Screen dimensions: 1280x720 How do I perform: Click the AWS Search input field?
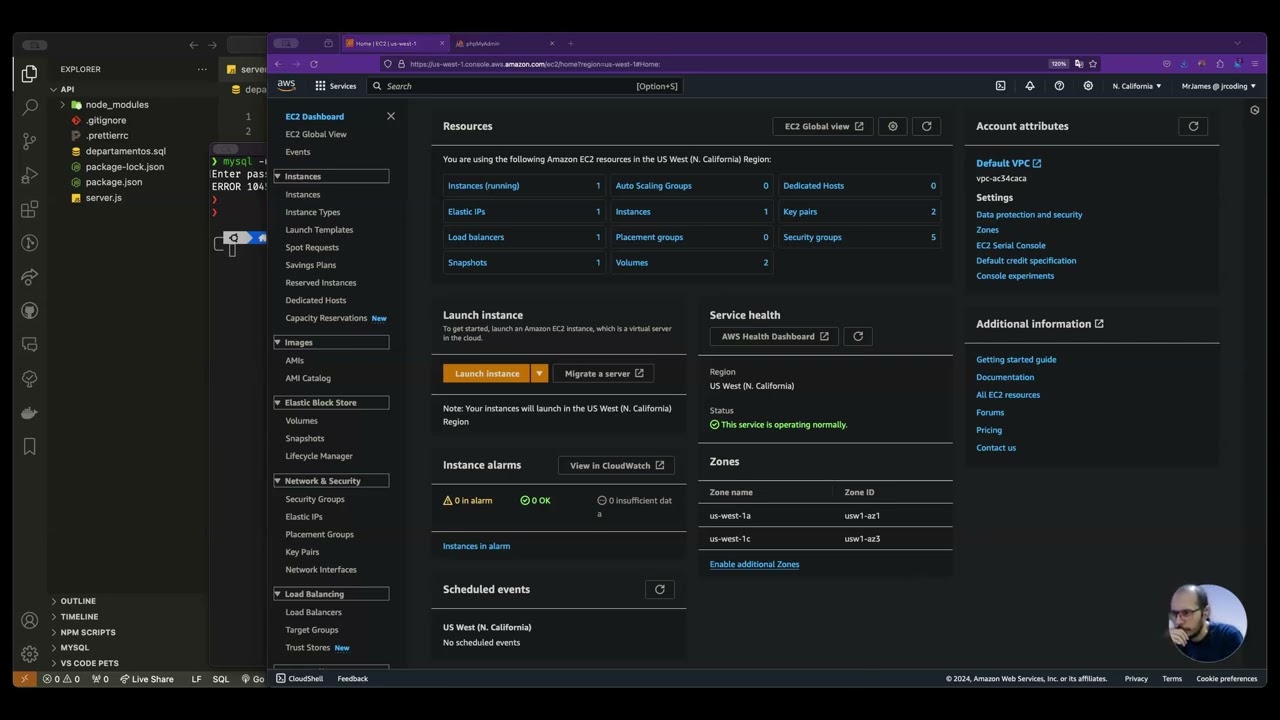coord(525,86)
